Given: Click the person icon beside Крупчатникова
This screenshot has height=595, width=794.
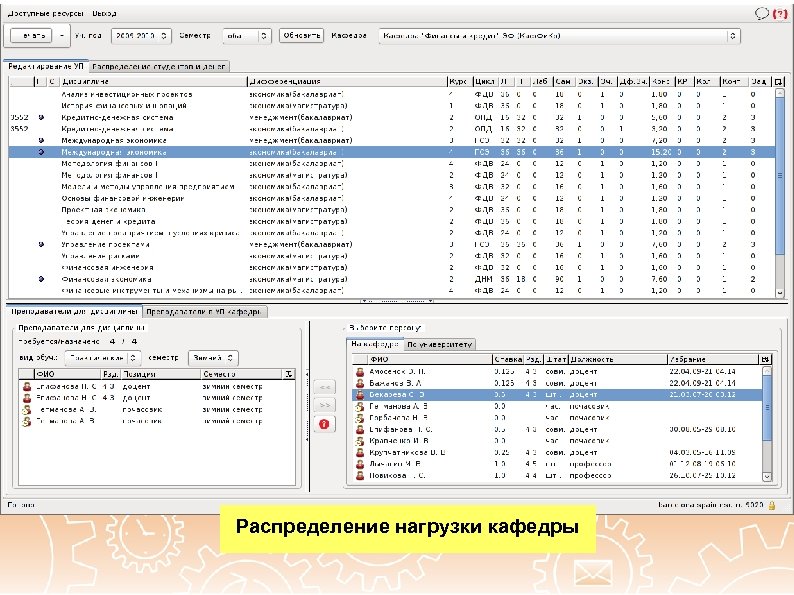Looking at the screenshot, I should [x=360, y=452].
